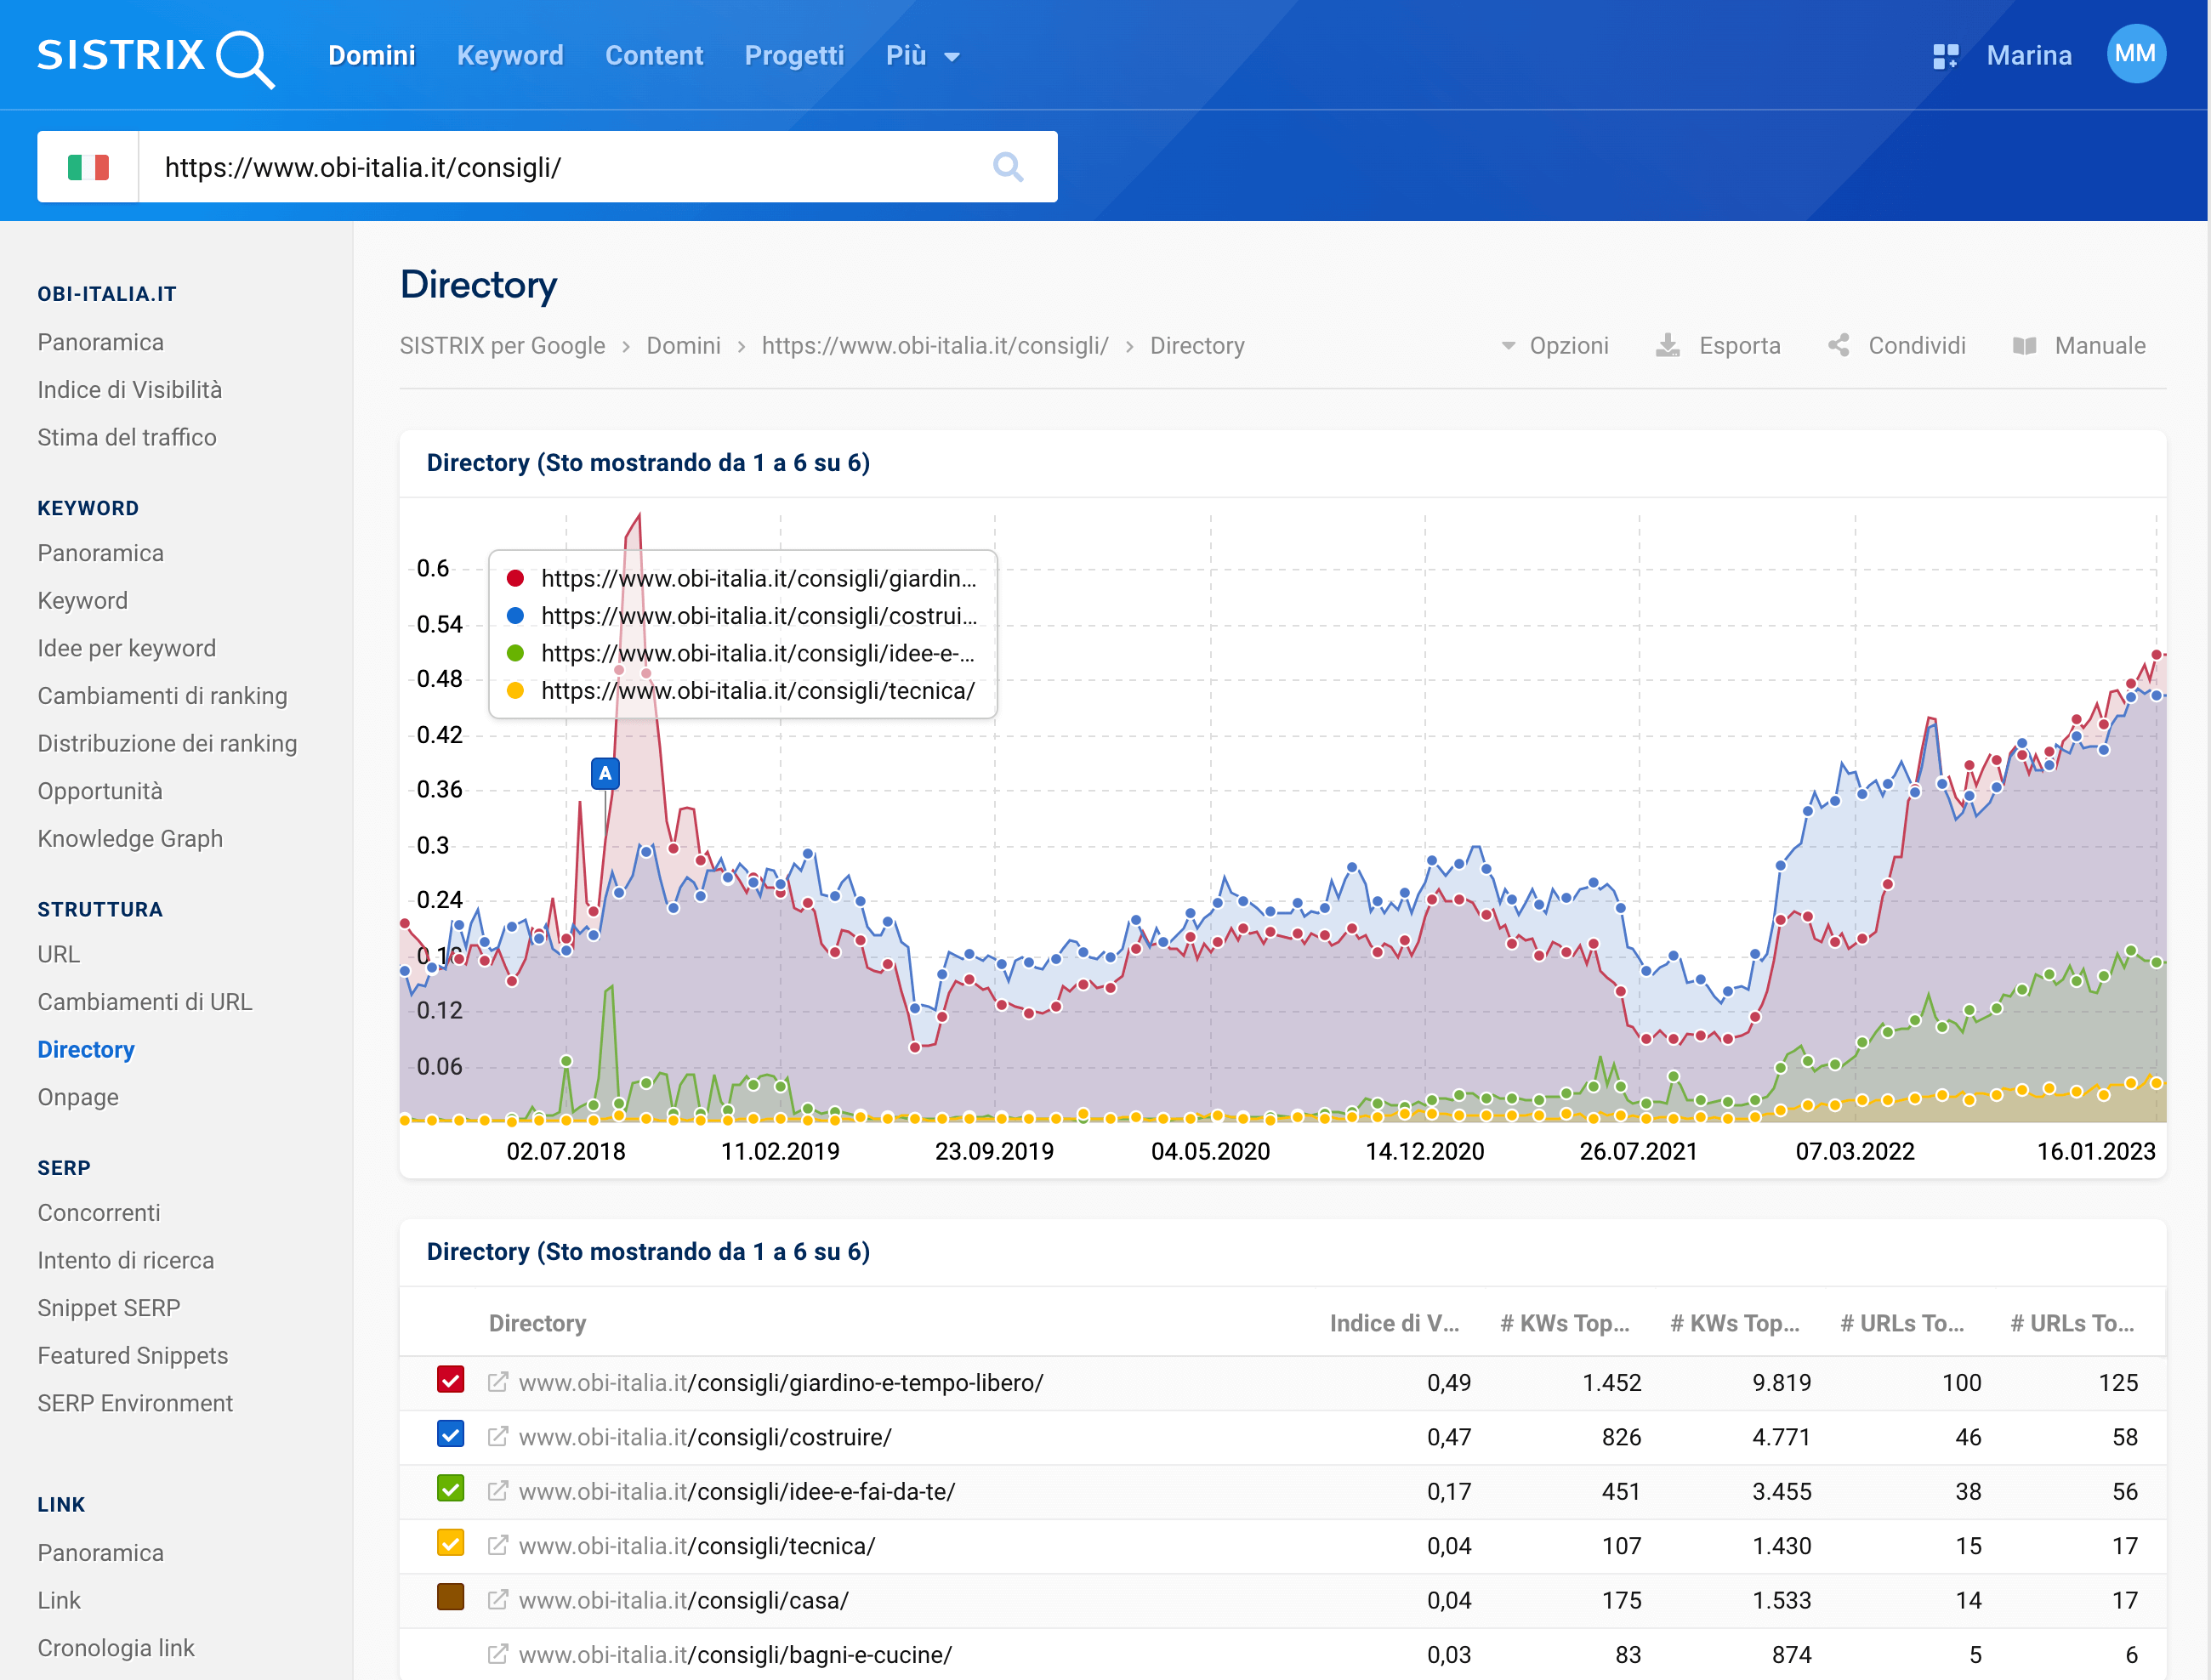Screen dimensions: 2211x1680
Task: Open the Link item under LINK section
Action: click(59, 1601)
